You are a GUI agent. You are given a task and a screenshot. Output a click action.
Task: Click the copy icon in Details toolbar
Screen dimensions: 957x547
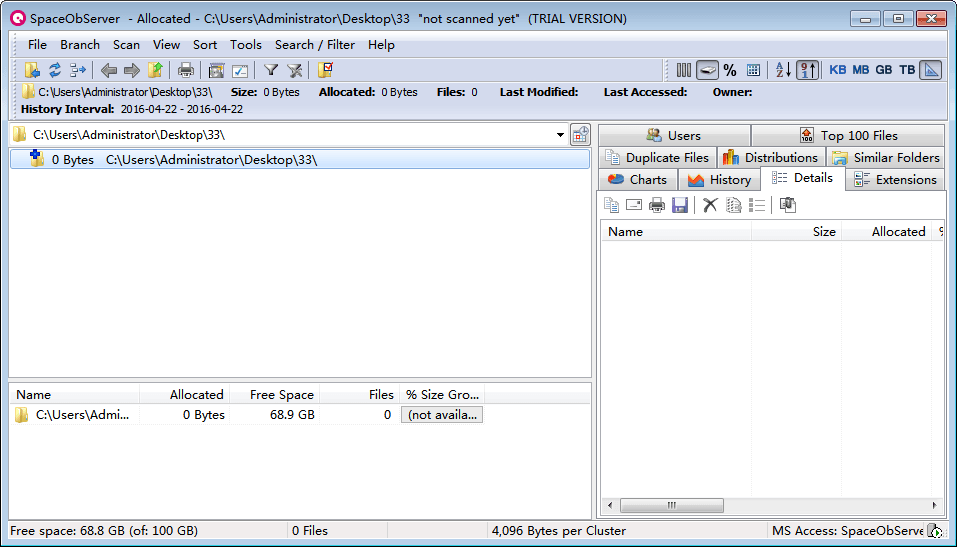(611, 205)
